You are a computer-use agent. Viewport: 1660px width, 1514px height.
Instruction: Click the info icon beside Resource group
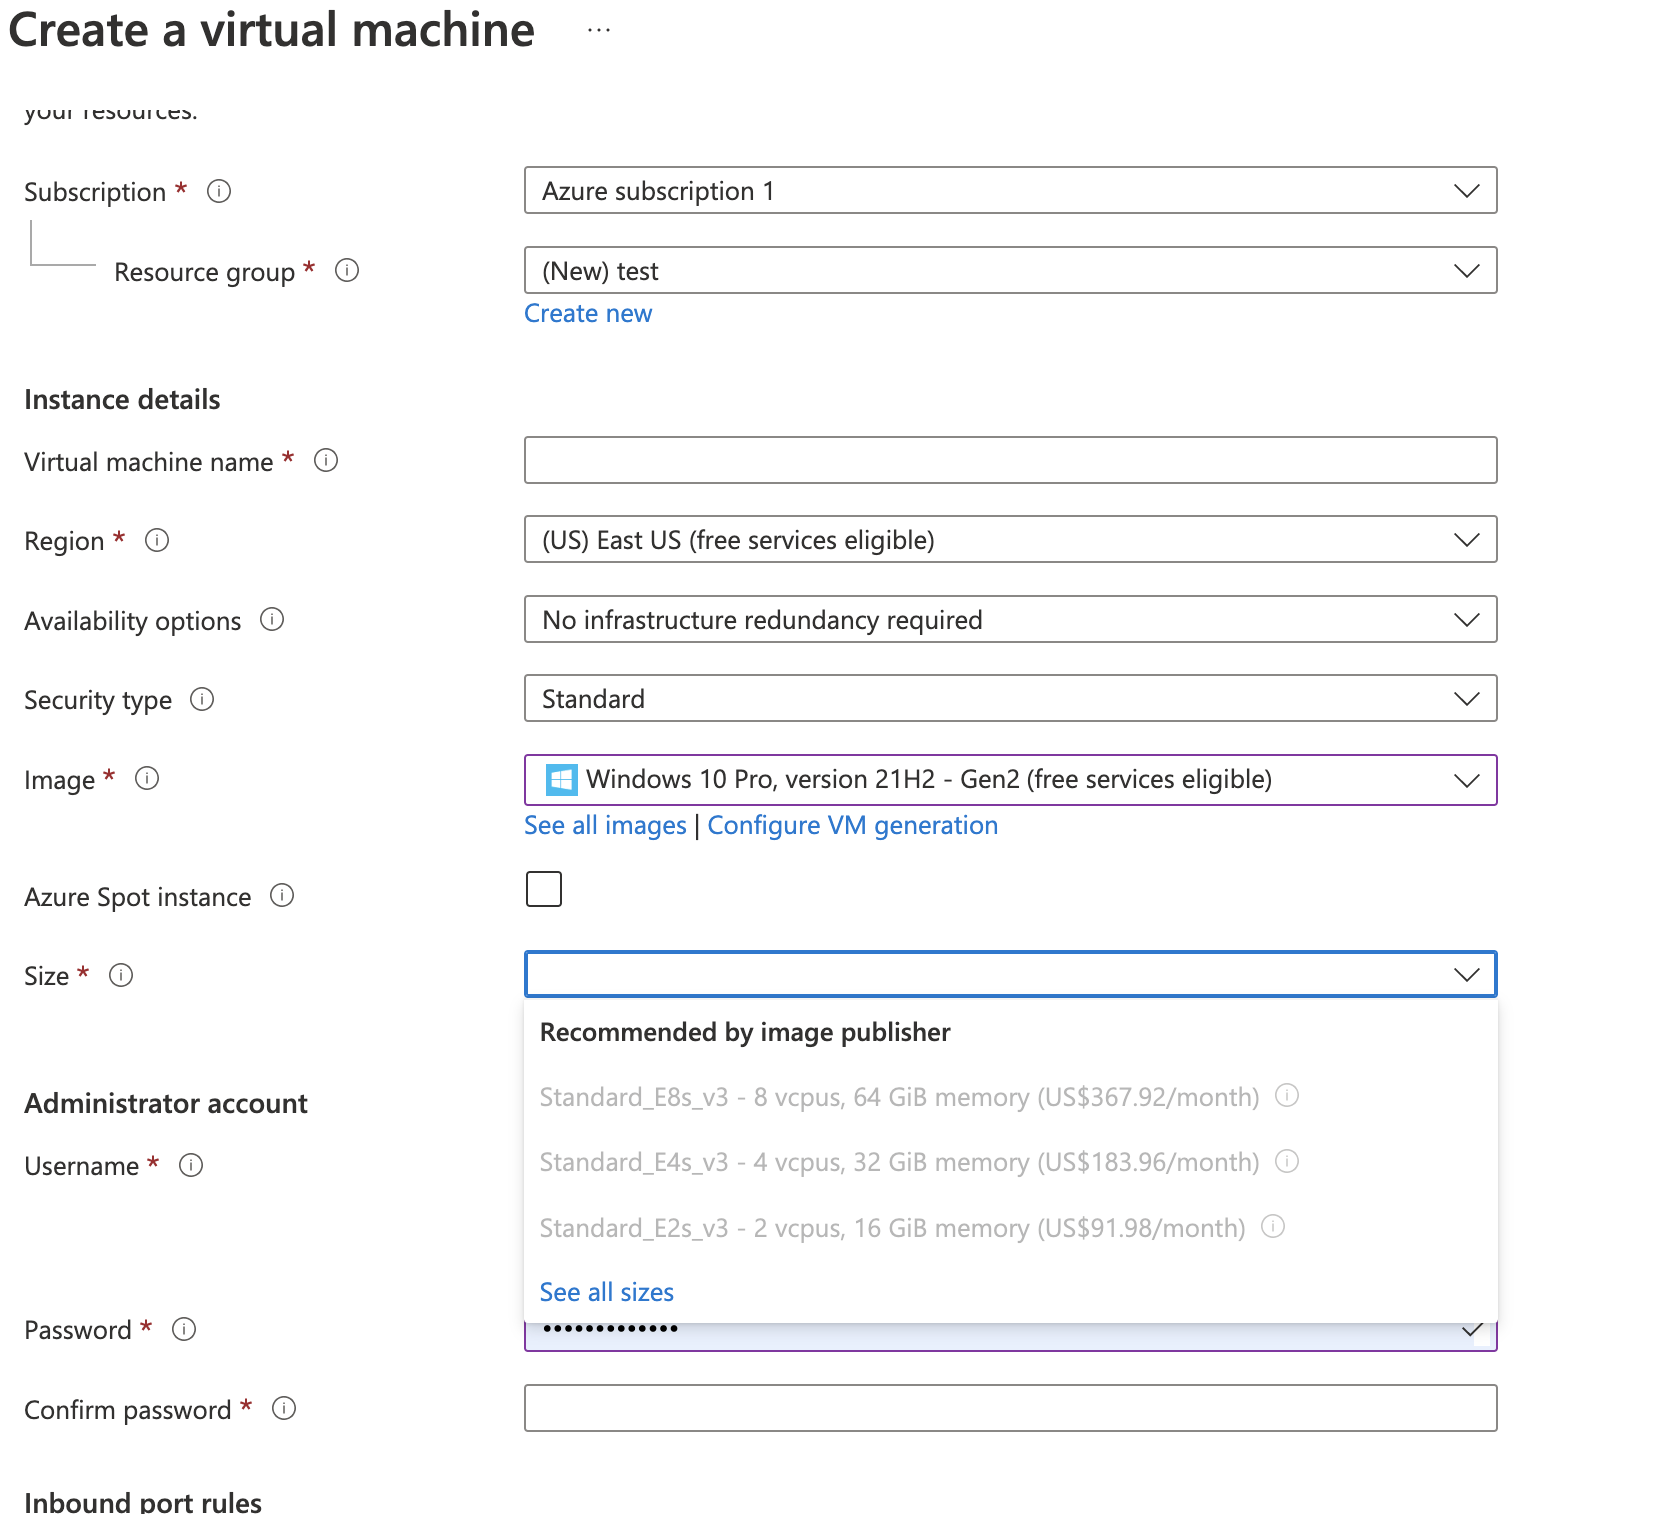[347, 270]
